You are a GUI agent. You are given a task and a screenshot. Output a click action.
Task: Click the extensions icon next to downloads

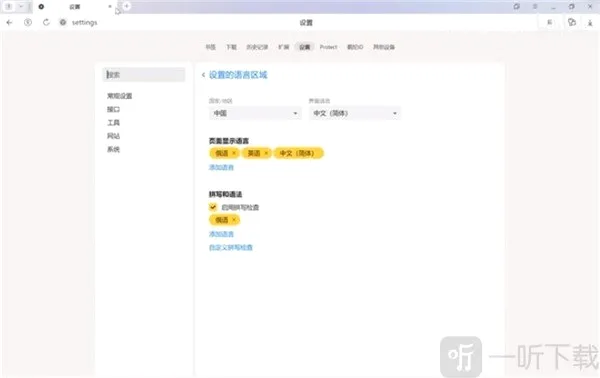pyautogui.click(x=572, y=23)
